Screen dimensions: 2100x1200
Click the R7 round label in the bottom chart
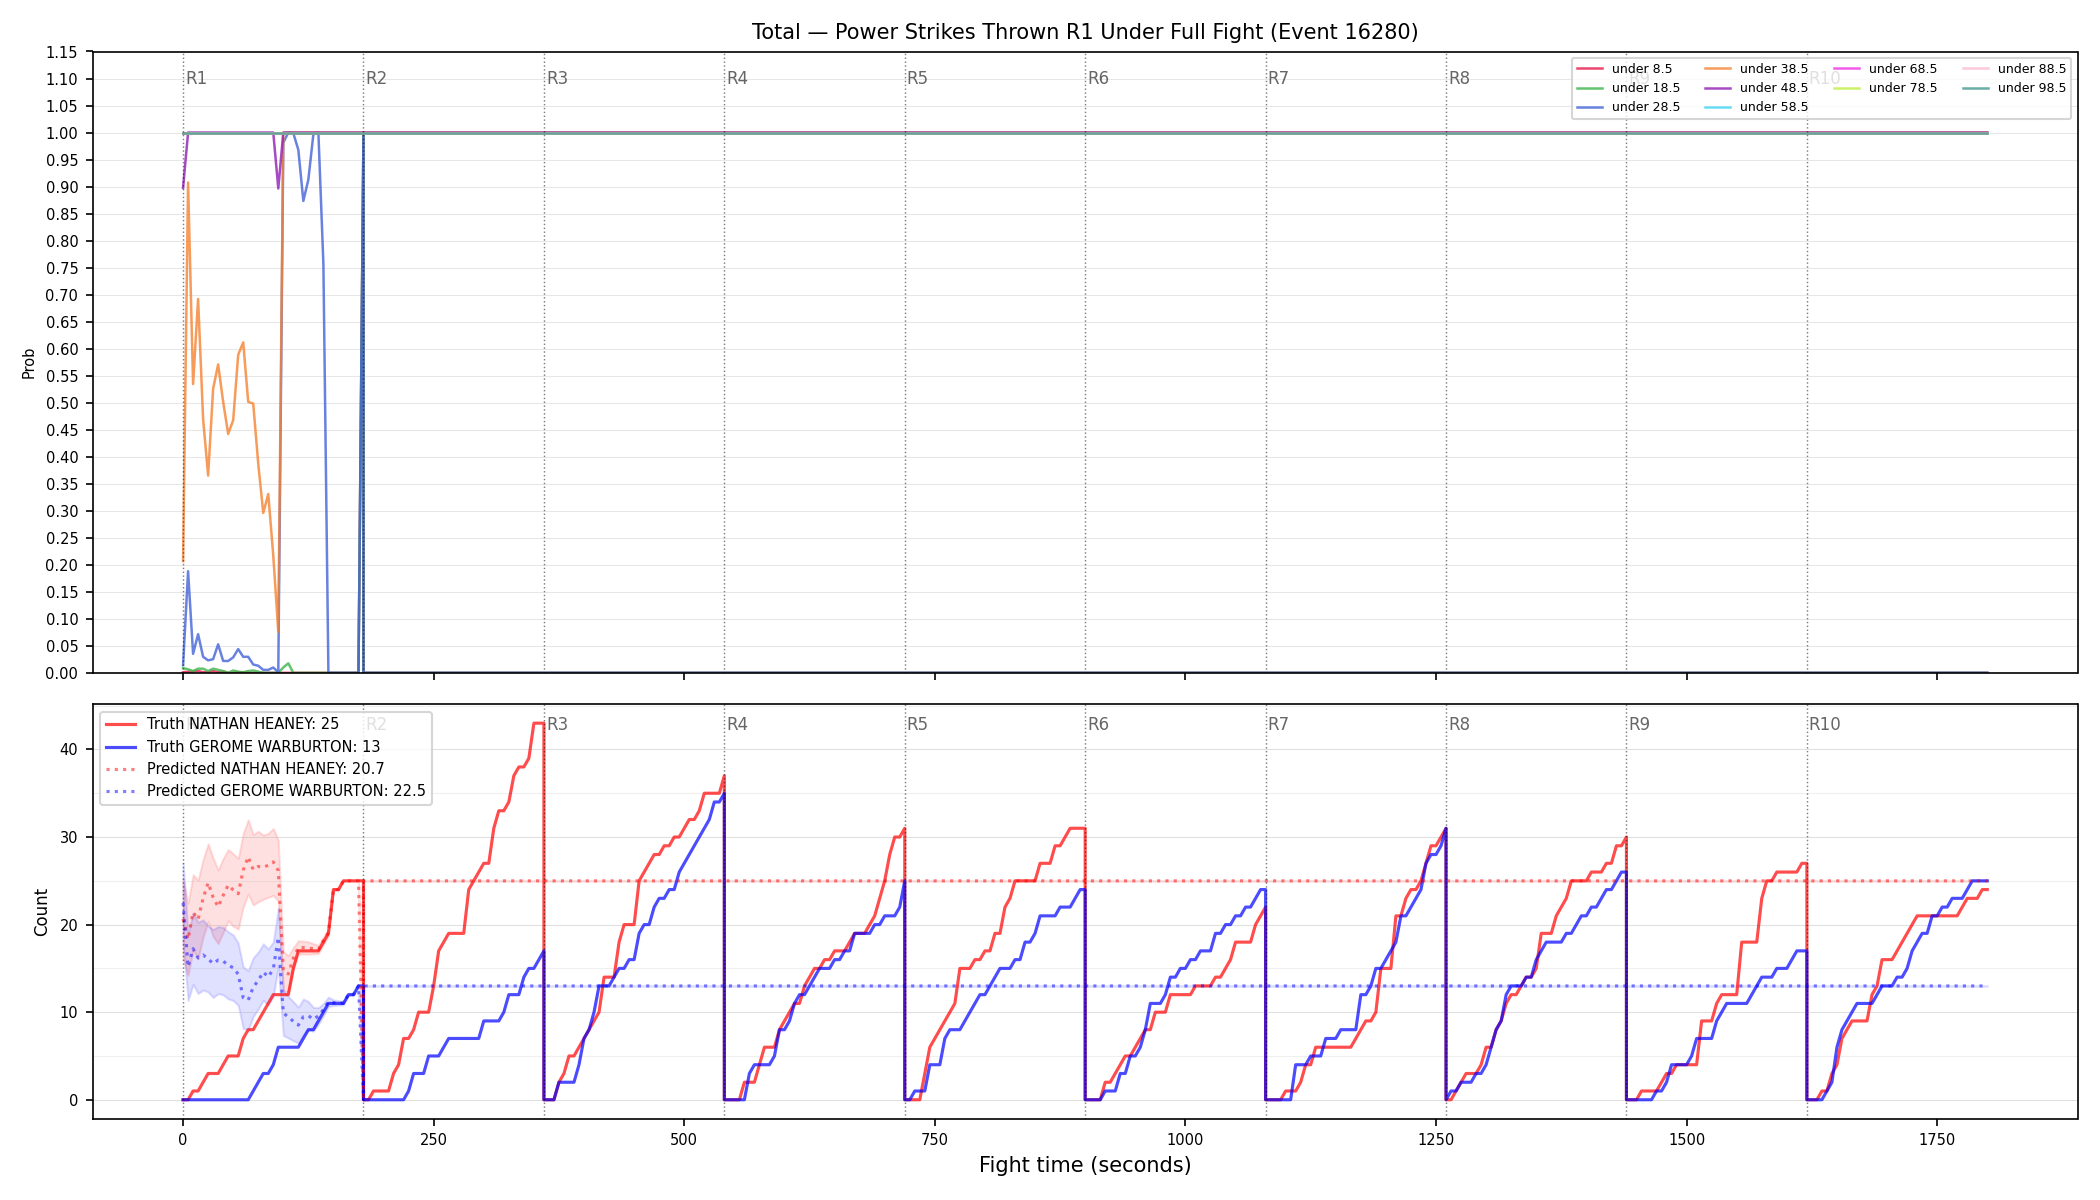[x=1278, y=724]
